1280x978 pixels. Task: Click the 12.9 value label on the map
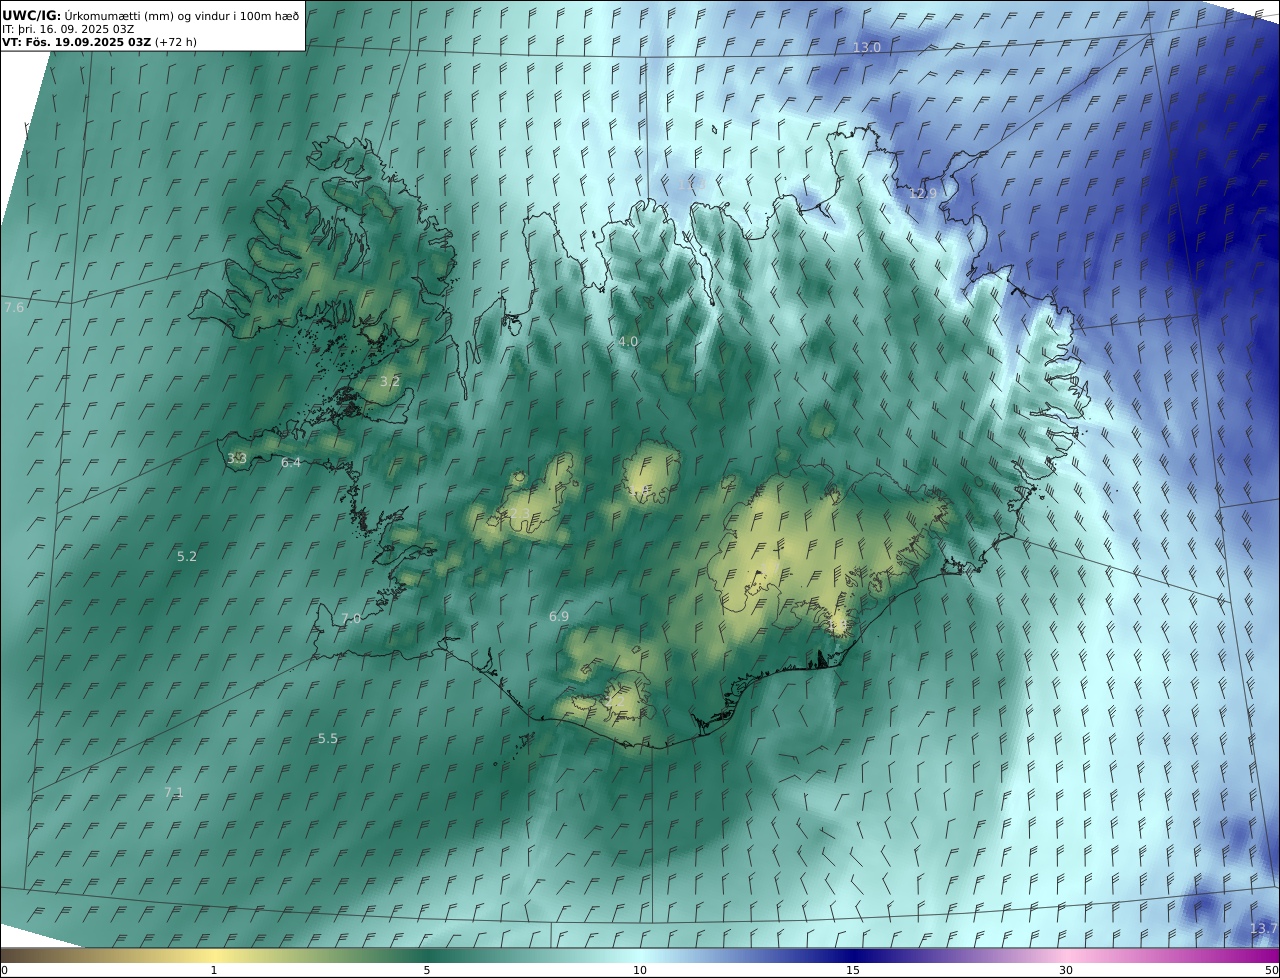(x=923, y=193)
